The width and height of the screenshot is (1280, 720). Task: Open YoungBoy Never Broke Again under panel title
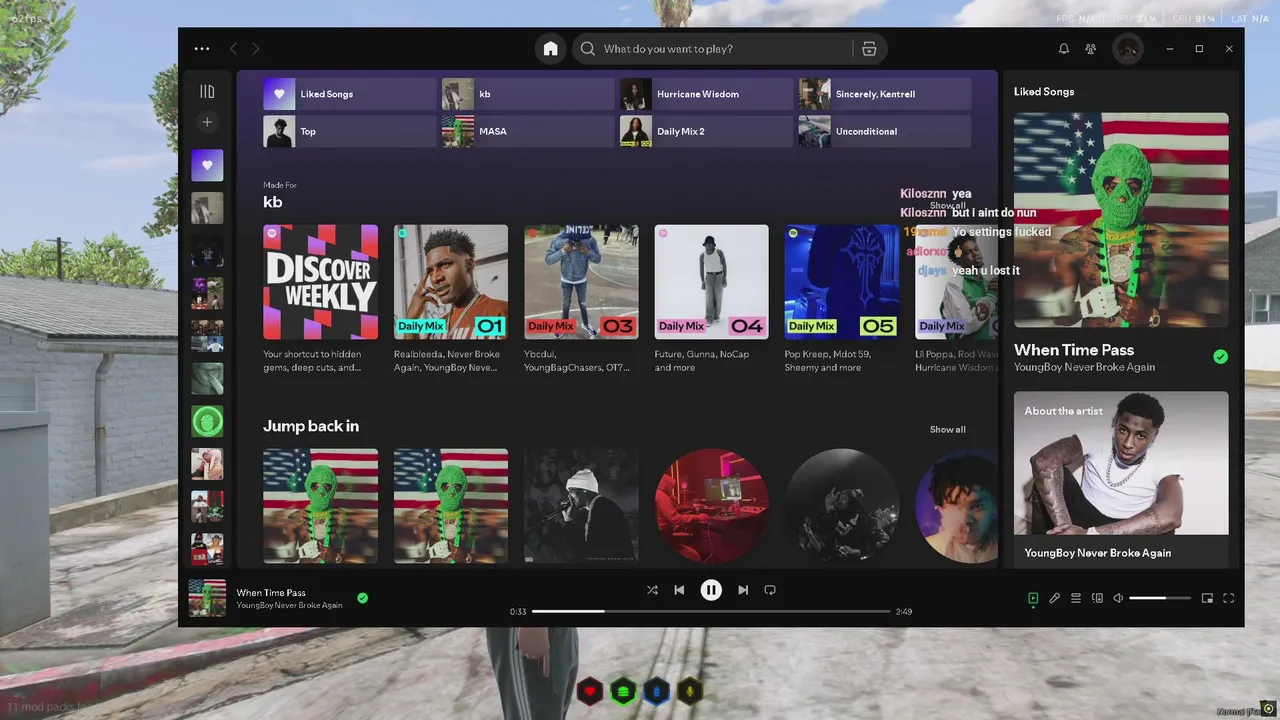[x=1084, y=367]
